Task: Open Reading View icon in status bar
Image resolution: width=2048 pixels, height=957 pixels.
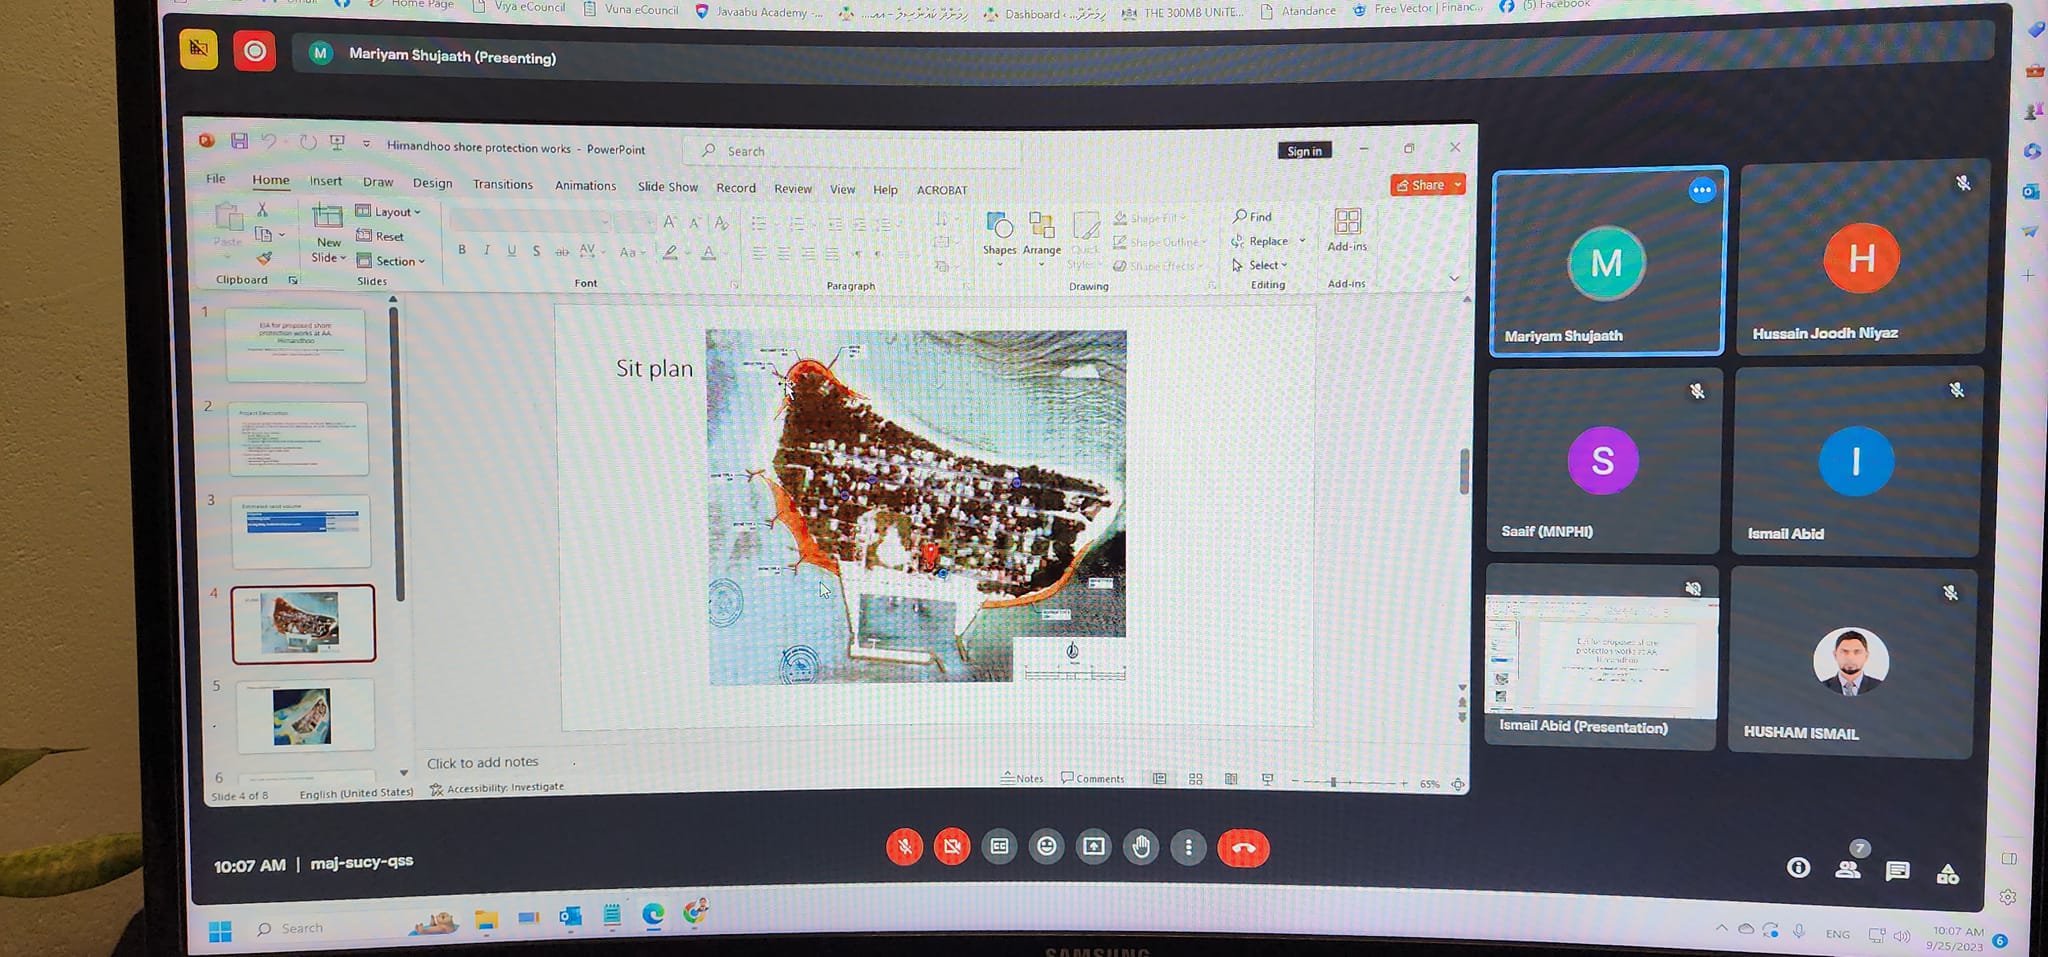Action: click(1231, 778)
